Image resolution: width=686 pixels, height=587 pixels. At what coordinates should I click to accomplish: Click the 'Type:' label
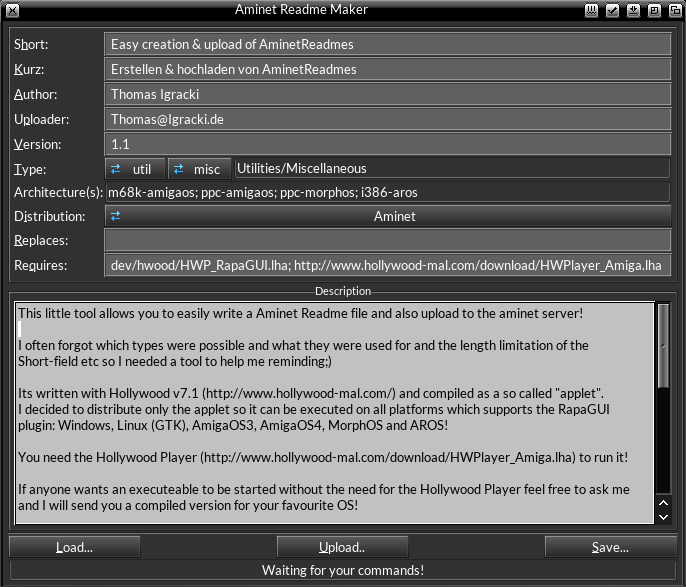(30, 169)
